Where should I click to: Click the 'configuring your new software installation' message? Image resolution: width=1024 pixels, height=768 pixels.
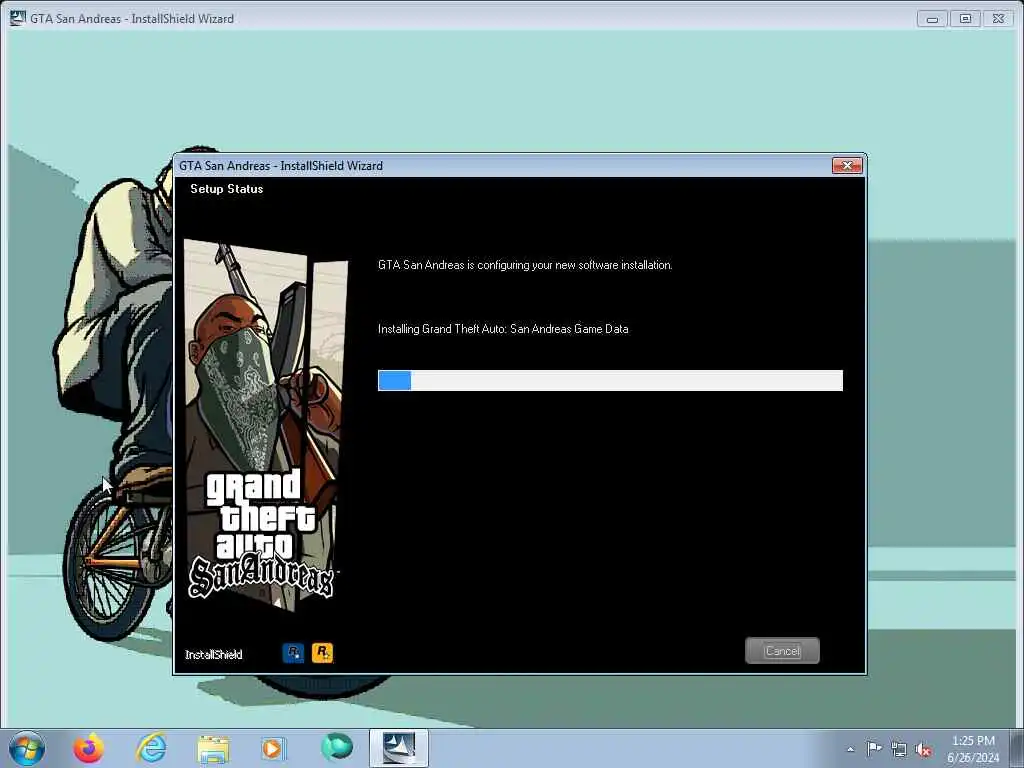pos(525,264)
